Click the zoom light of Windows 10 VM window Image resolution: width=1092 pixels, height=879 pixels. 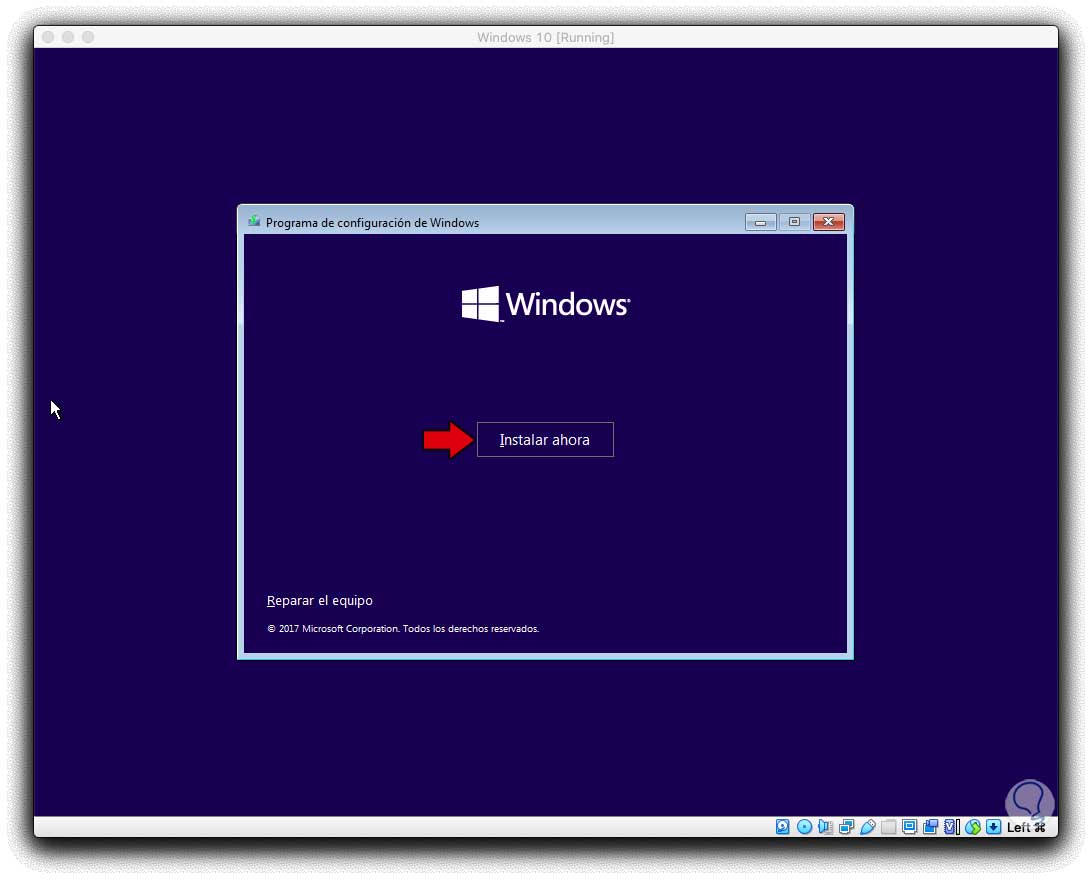coord(88,37)
